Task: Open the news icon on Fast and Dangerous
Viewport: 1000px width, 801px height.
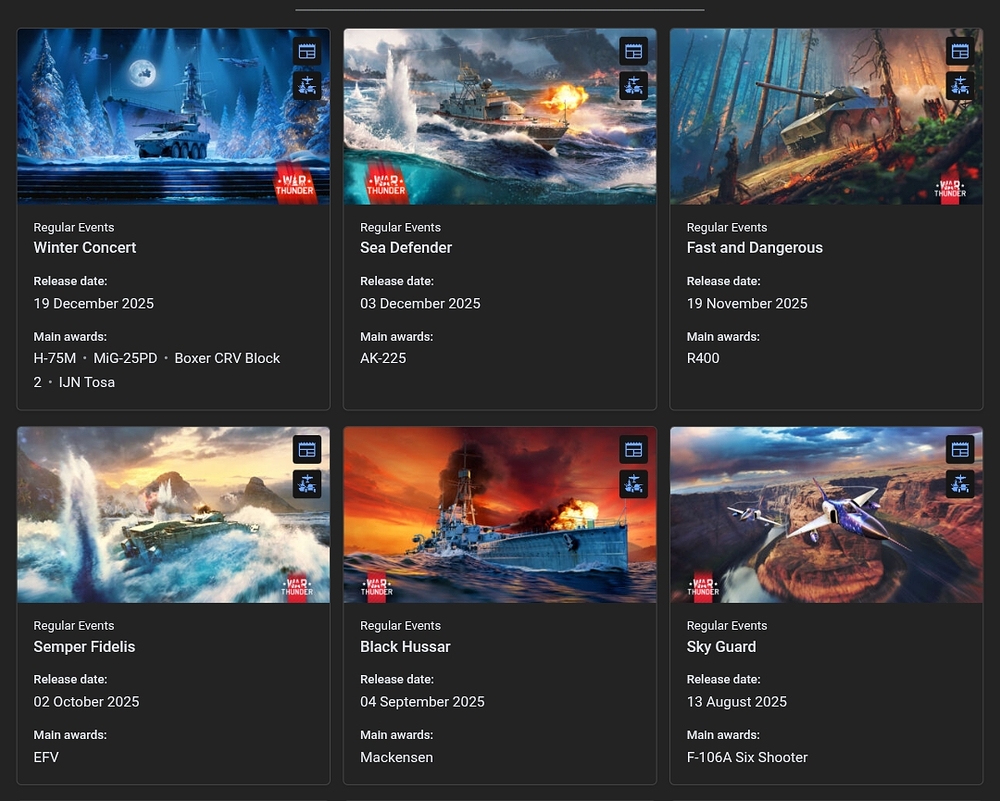Action: 960,51
